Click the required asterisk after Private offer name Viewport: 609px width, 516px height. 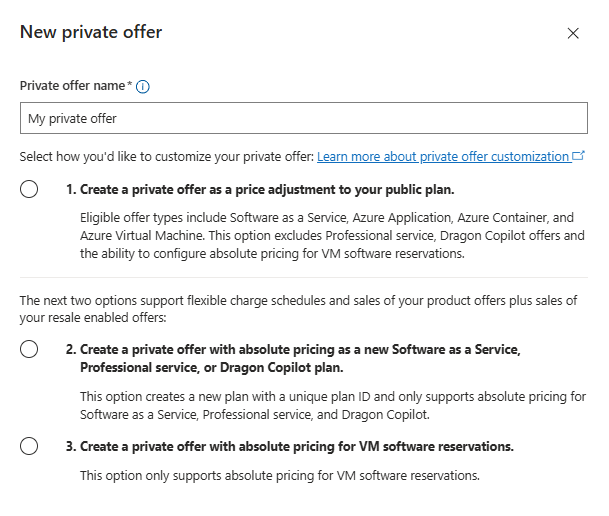[x=130, y=83]
